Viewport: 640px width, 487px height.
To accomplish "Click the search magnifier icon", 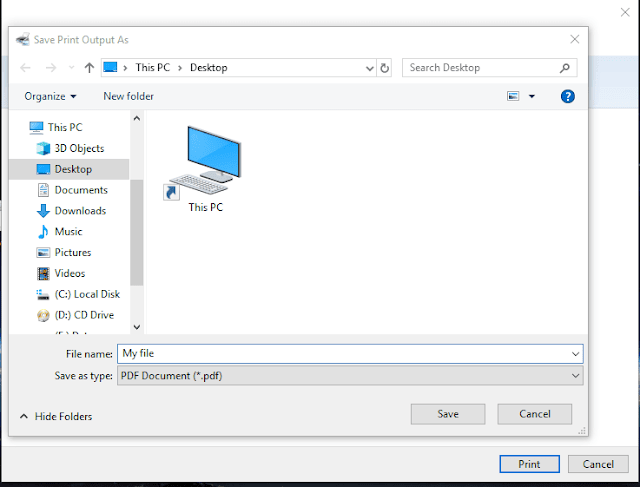I will (x=565, y=68).
